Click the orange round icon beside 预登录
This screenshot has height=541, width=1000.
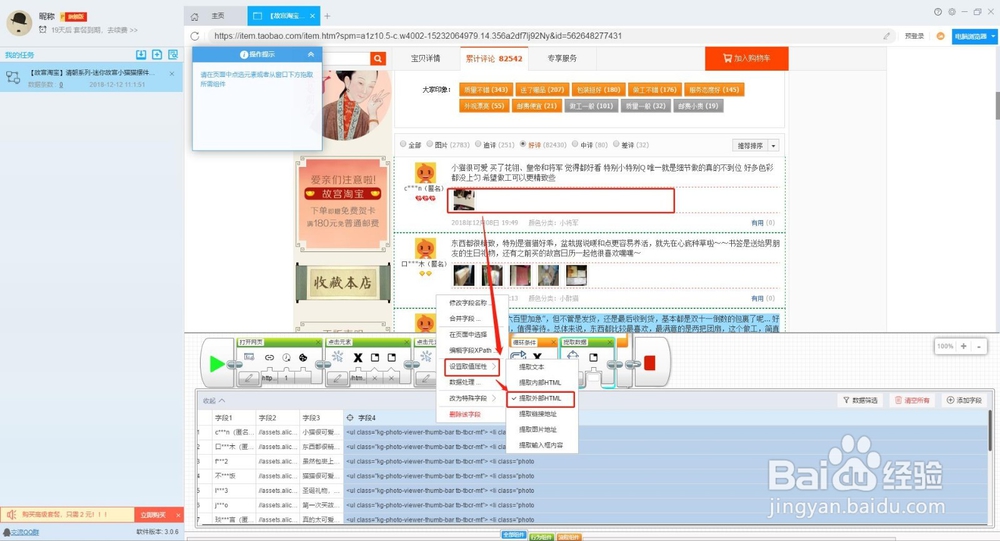tap(940, 36)
